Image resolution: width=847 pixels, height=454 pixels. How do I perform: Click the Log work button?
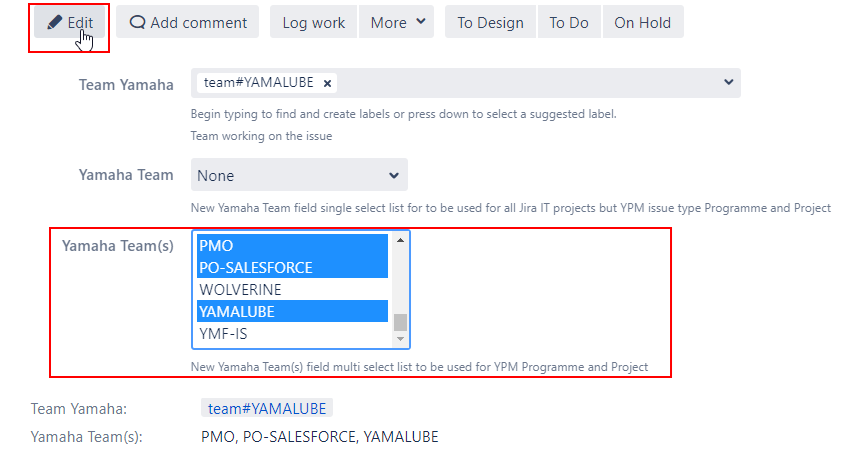pos(313,22)
